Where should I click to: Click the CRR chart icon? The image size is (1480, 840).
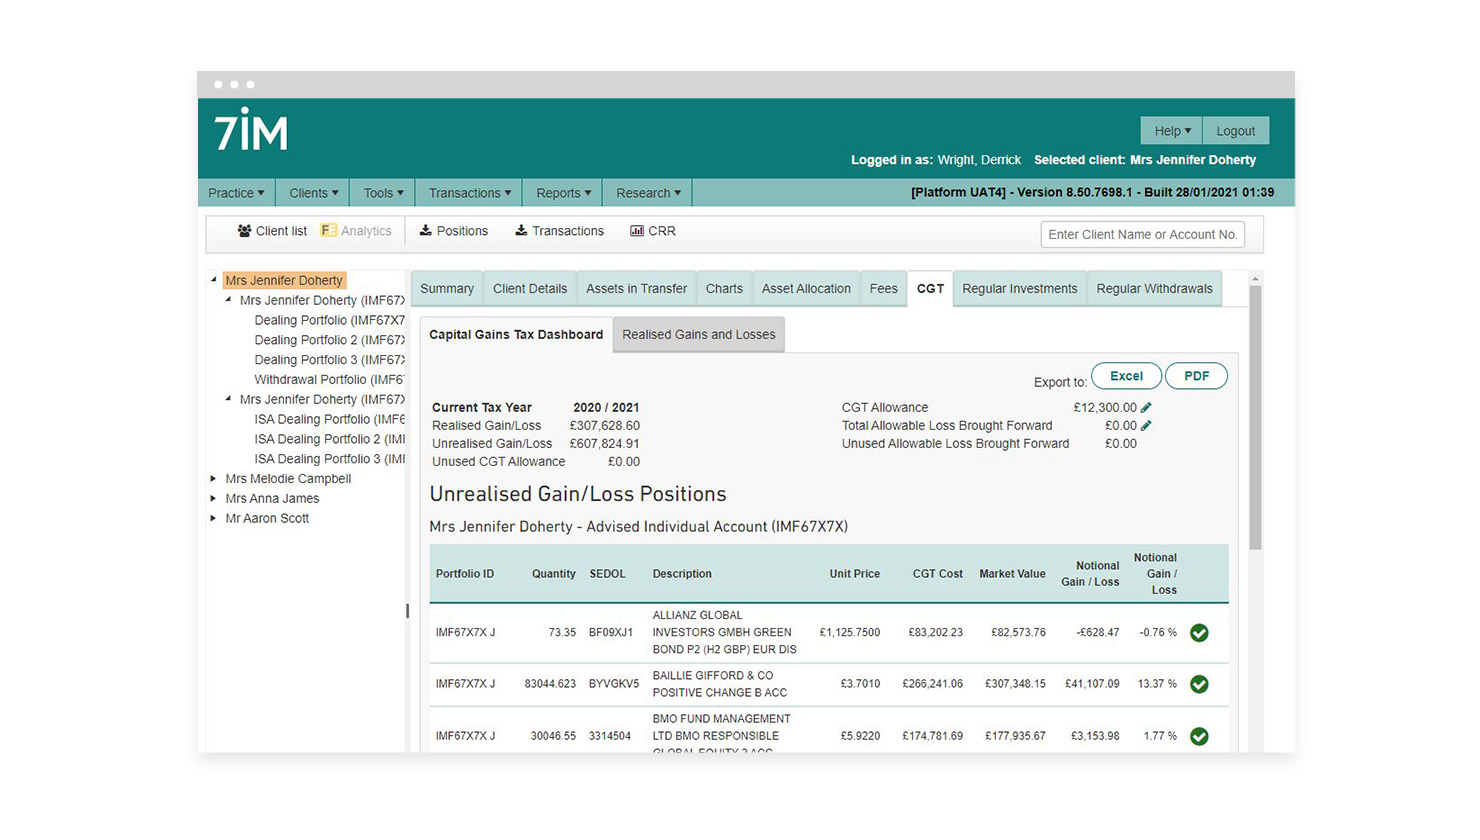[637, 231]
